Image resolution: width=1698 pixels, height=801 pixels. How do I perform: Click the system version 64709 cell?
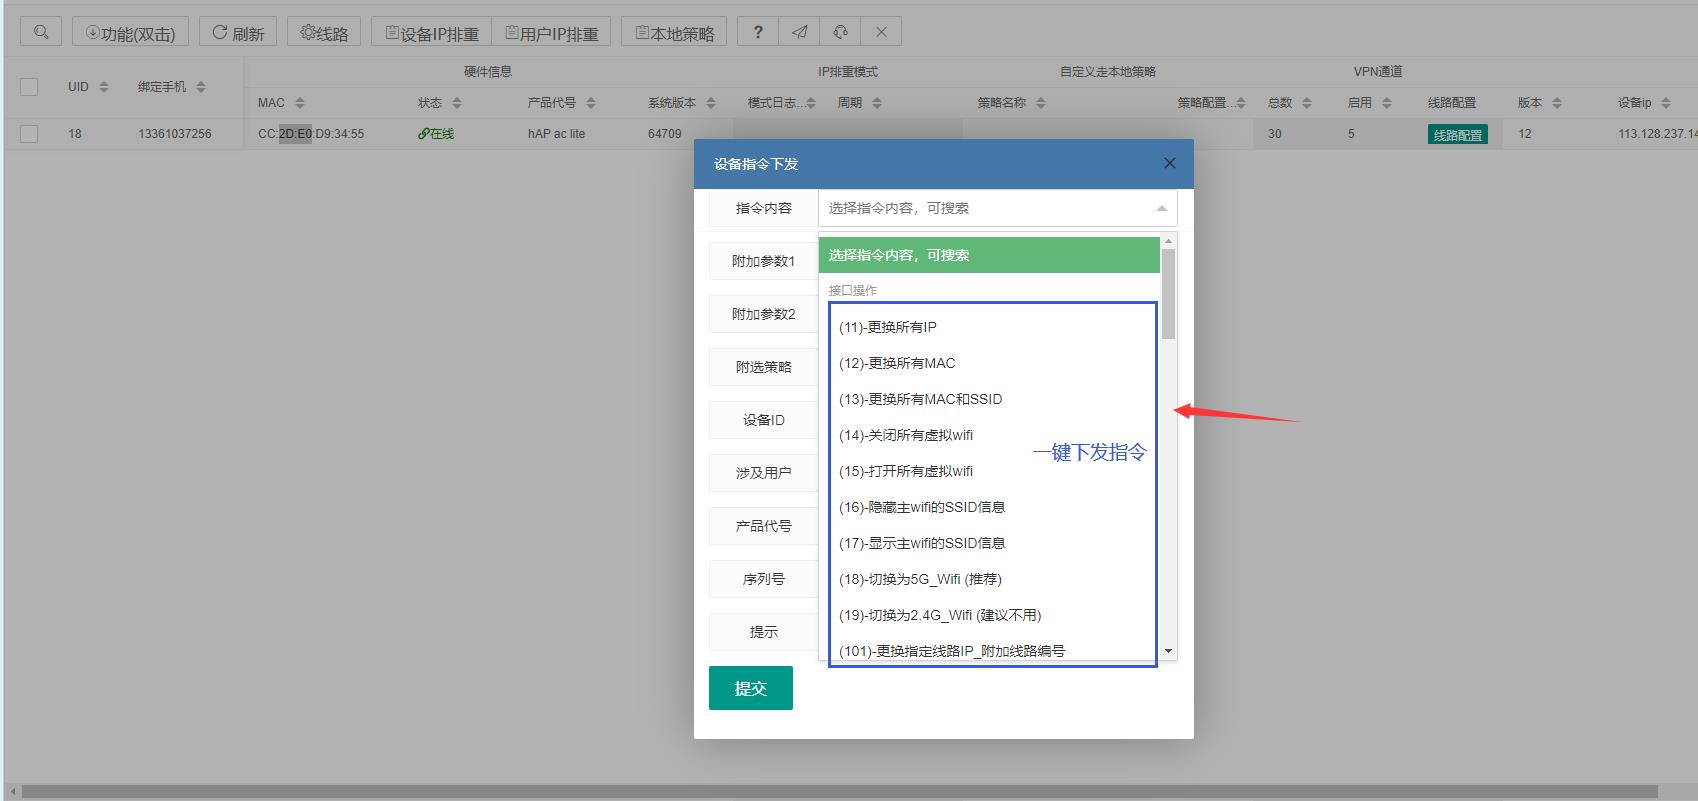[x=665, y=134]
